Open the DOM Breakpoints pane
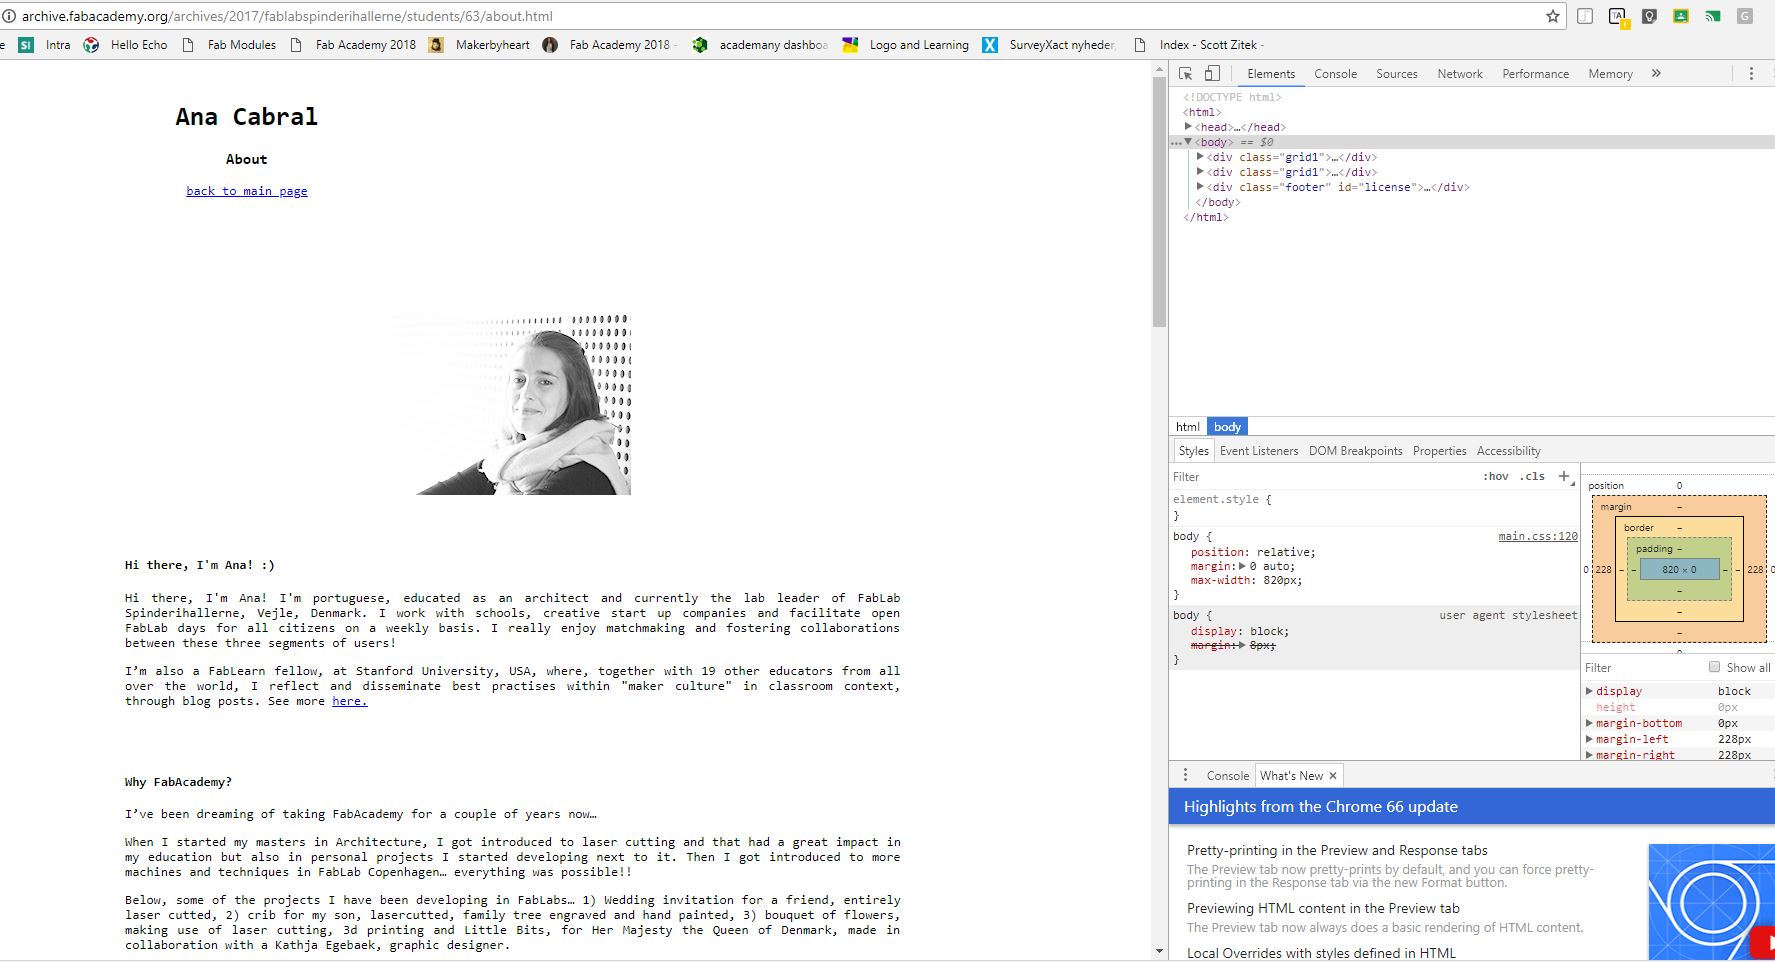This screenshot has height=962, width=1775. (x=1356, y=451)
